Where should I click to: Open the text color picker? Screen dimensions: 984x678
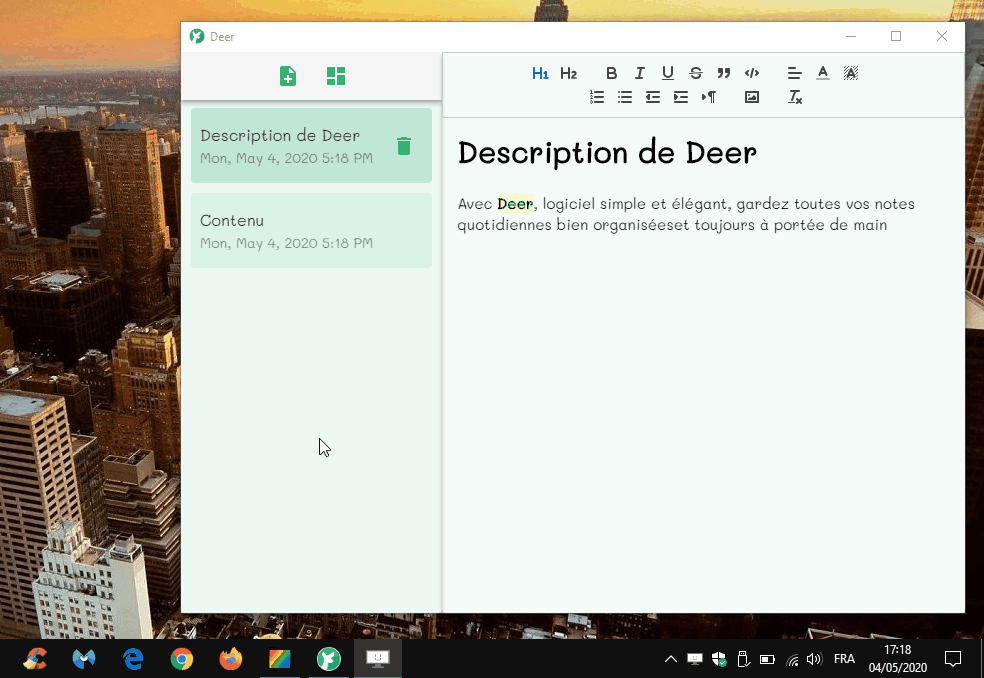tap(823, 73)
